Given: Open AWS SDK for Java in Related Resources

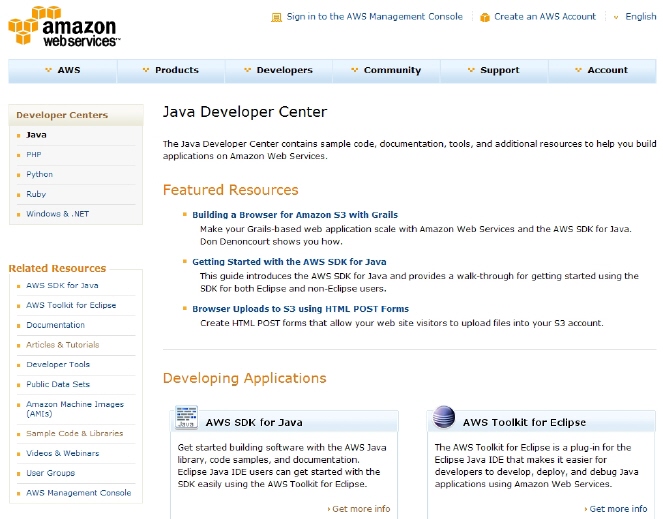Looking at the screenshot, I should [x=62, y=286].
